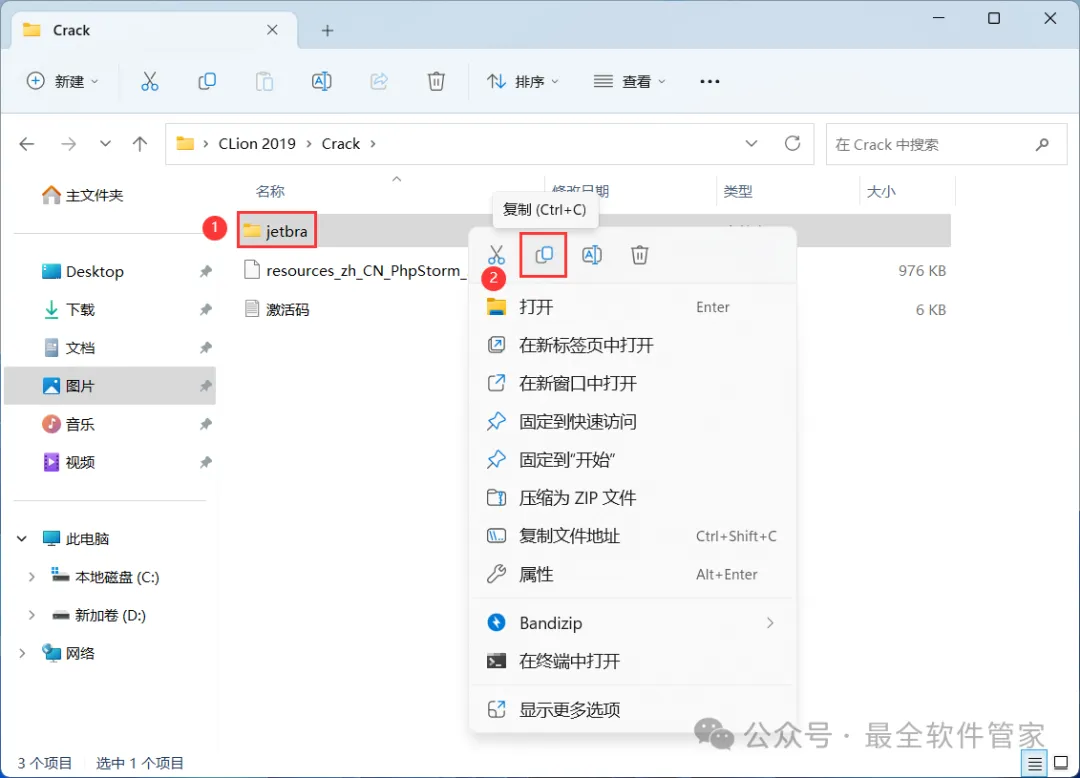Click the Rename icon in the context menu
1080x778 pixels.
pyautogui.click(x=592, y=255)
